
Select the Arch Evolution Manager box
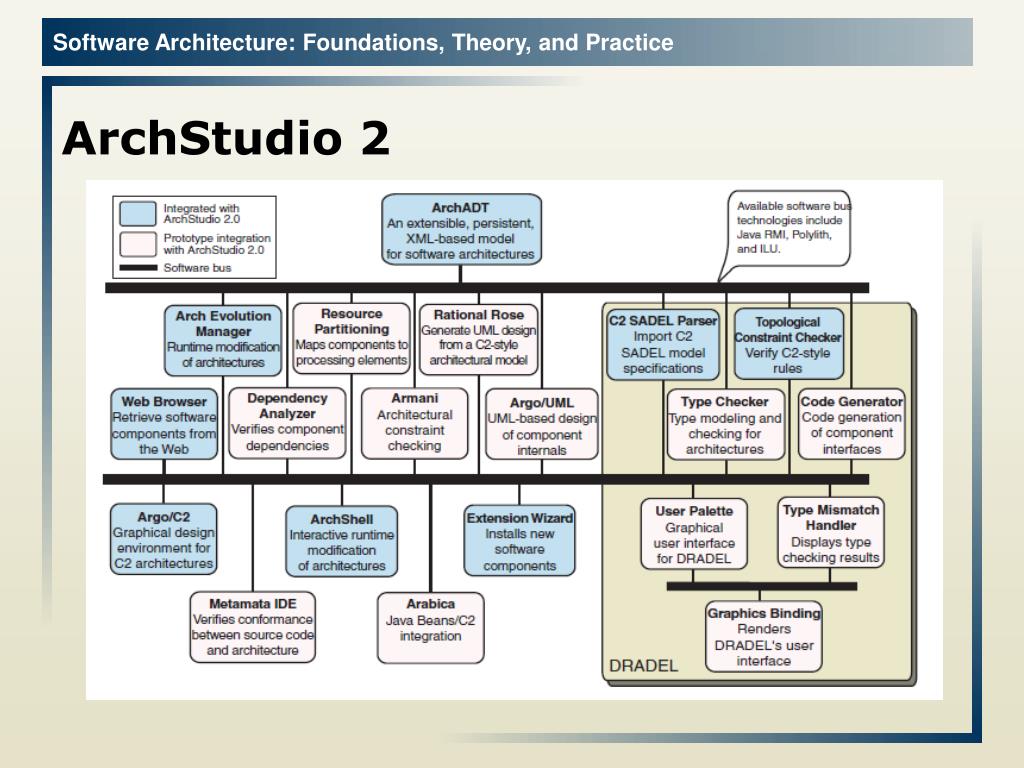pos(223,340)
